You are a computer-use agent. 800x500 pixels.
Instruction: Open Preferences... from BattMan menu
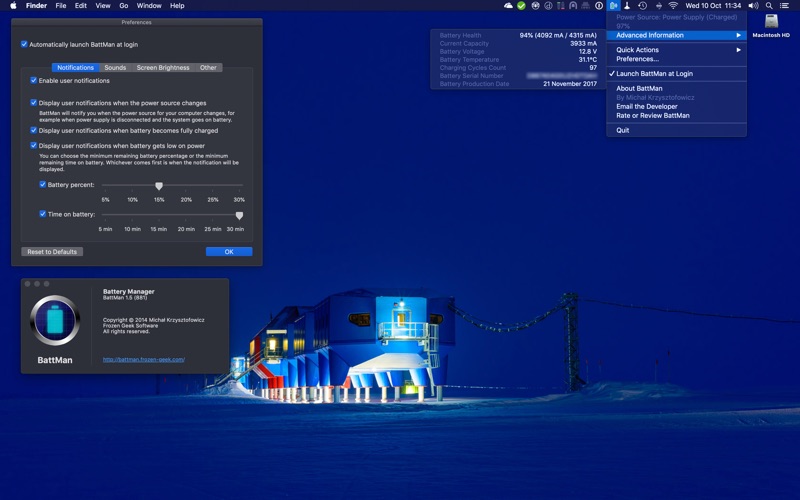pyautogui.click(x=676, y=59)
